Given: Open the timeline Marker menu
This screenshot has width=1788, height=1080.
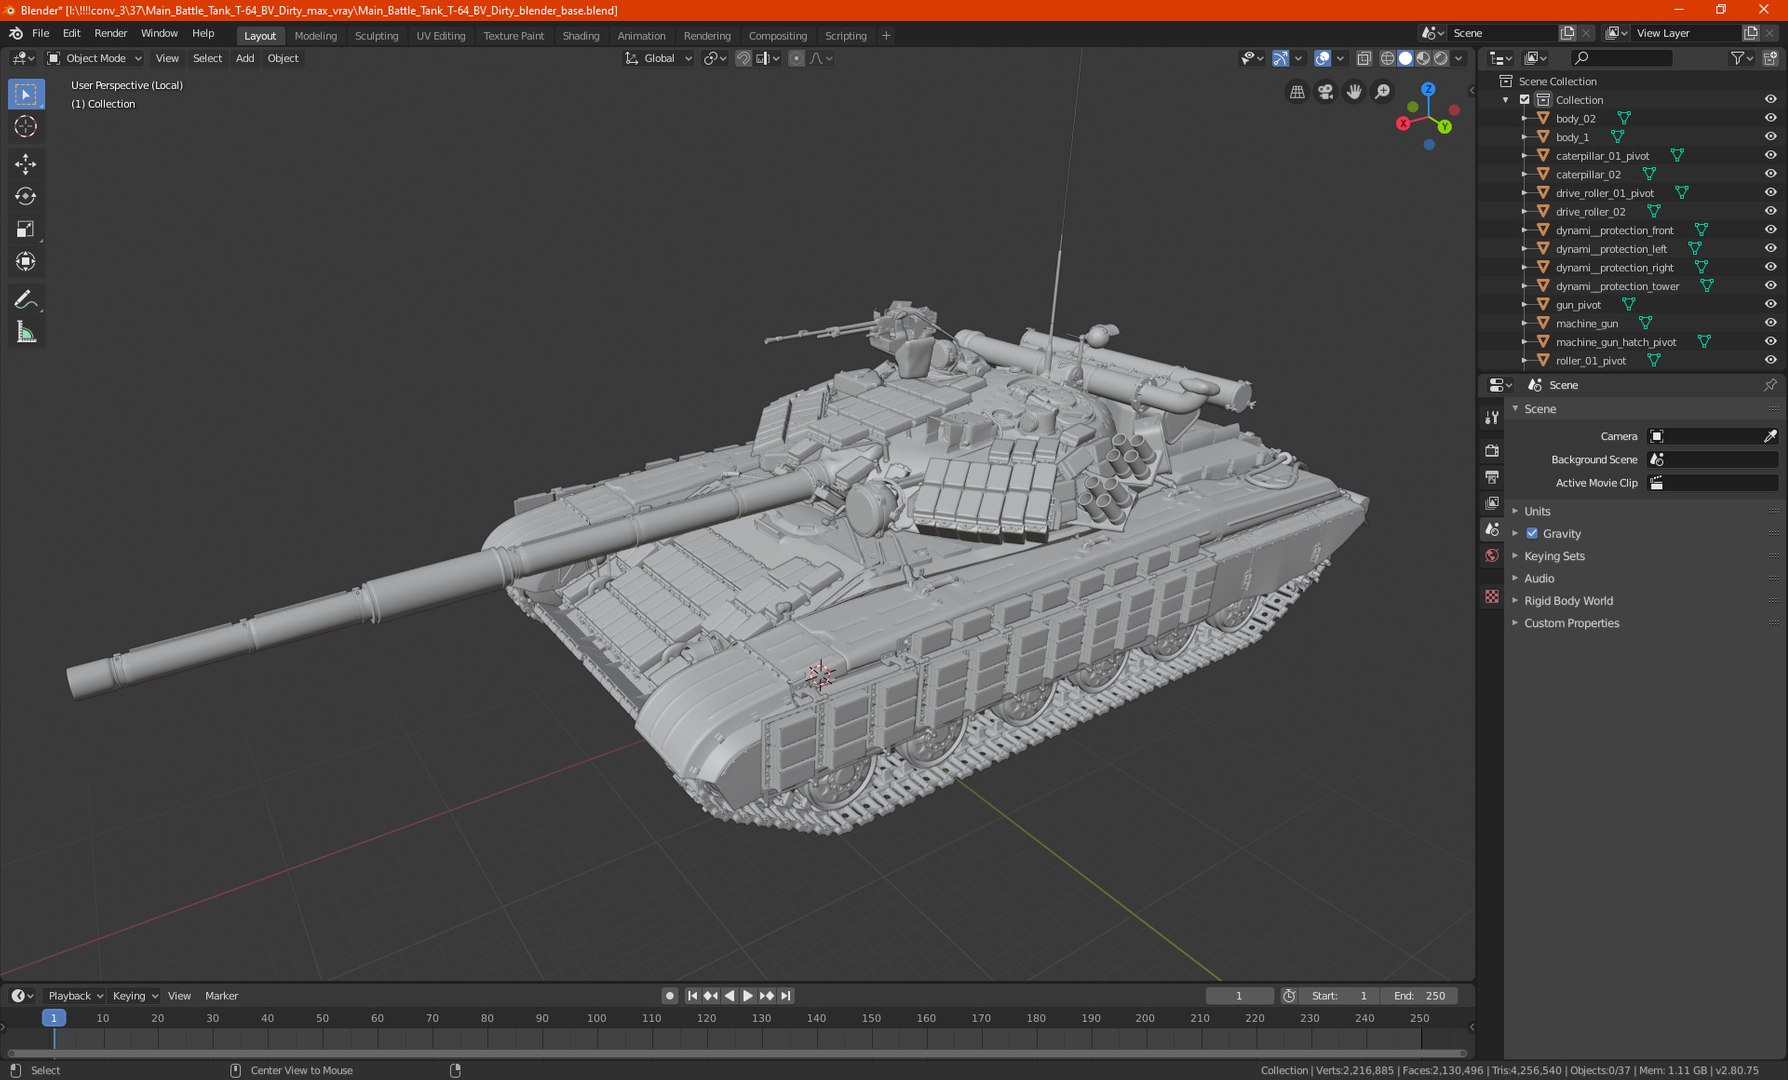Looking at the screenshot, I should 221,995.
